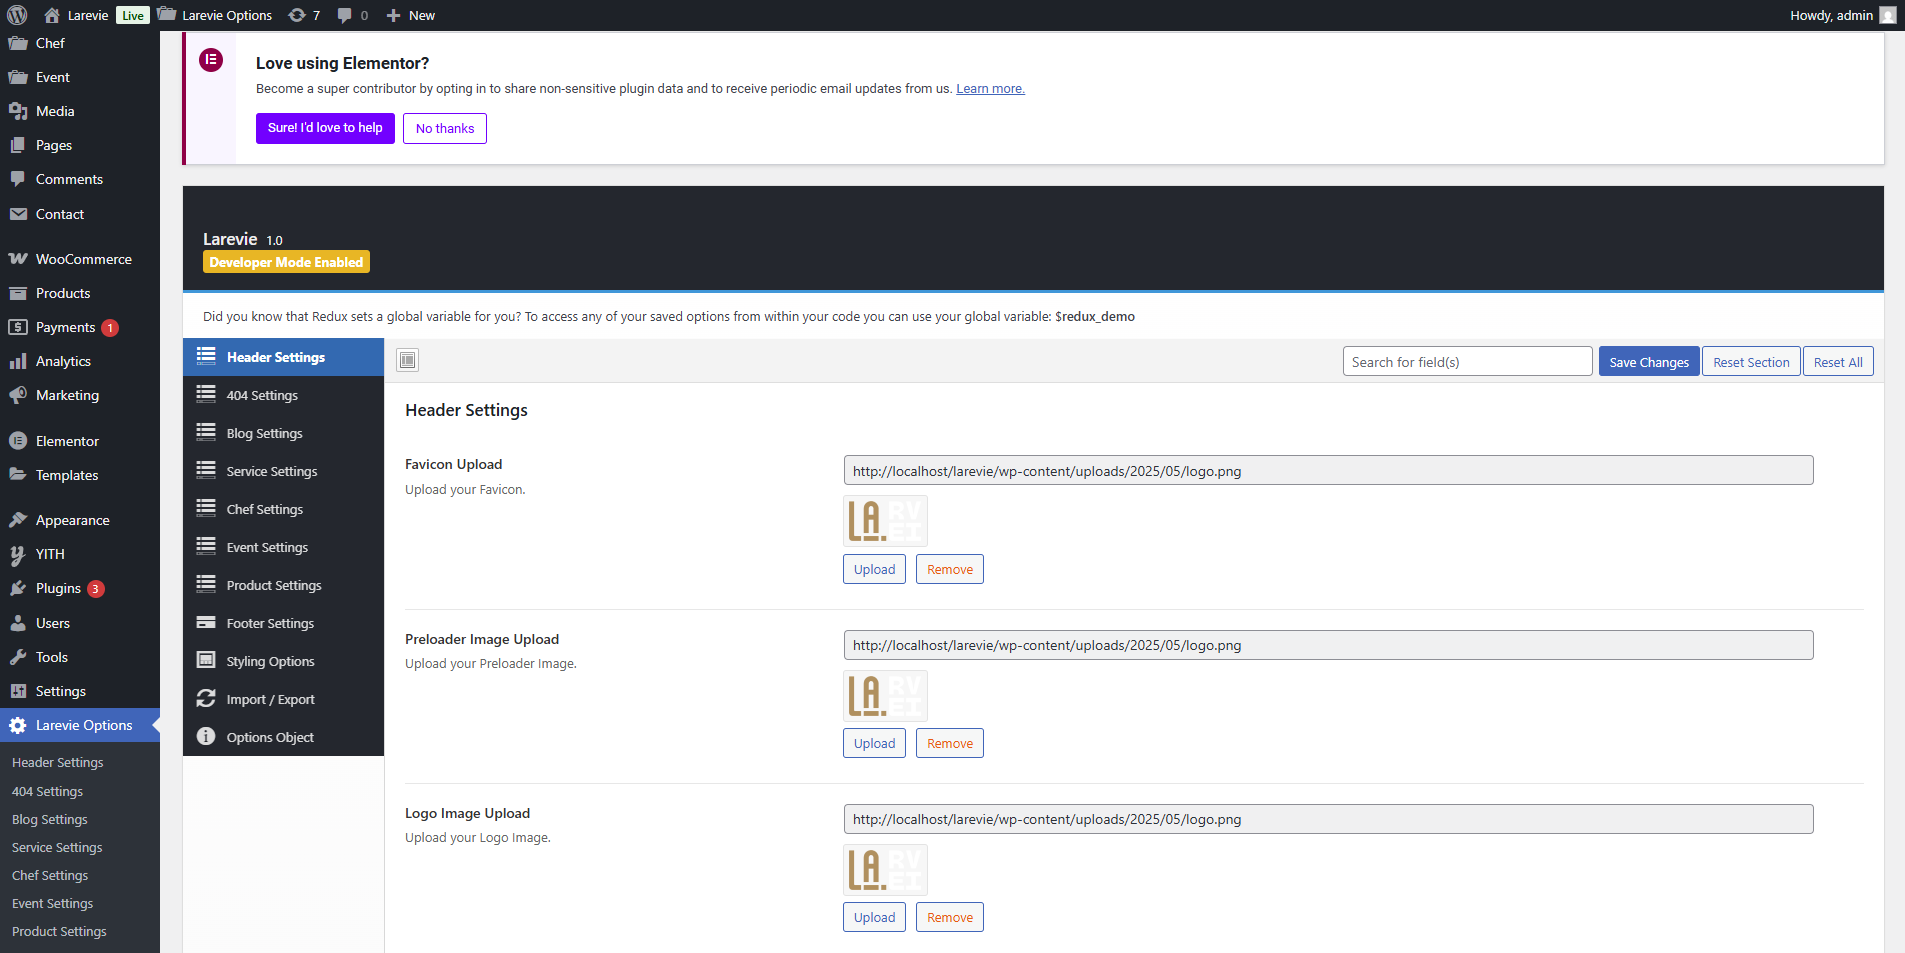Click the Users sidebar icon
The width and height of the screenshot is (1905, 953).
(x=18, y=623)
